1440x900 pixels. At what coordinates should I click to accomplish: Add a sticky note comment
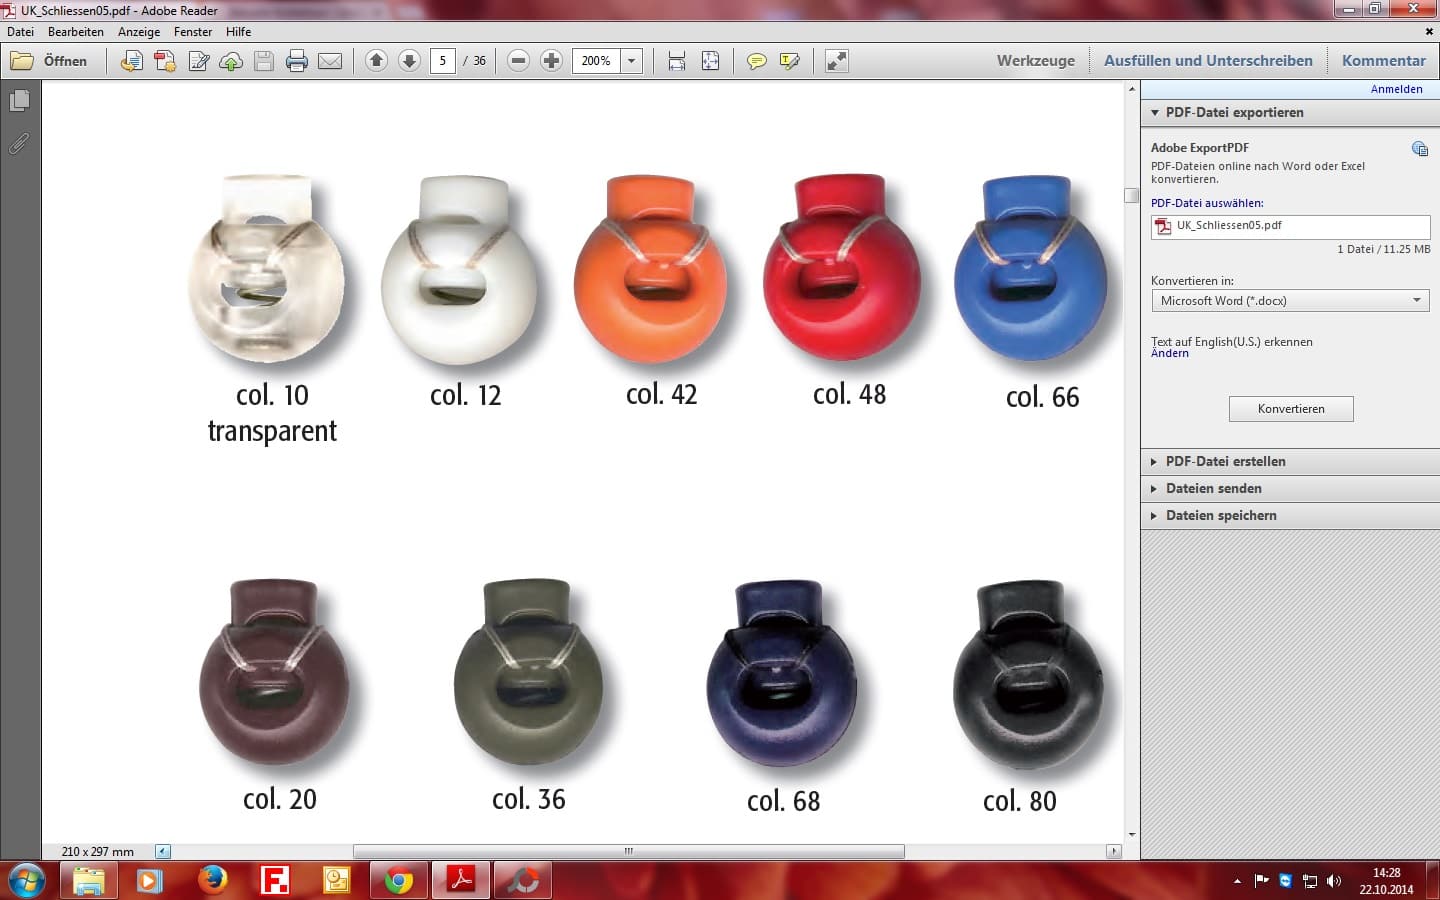[x=757, y=61]
